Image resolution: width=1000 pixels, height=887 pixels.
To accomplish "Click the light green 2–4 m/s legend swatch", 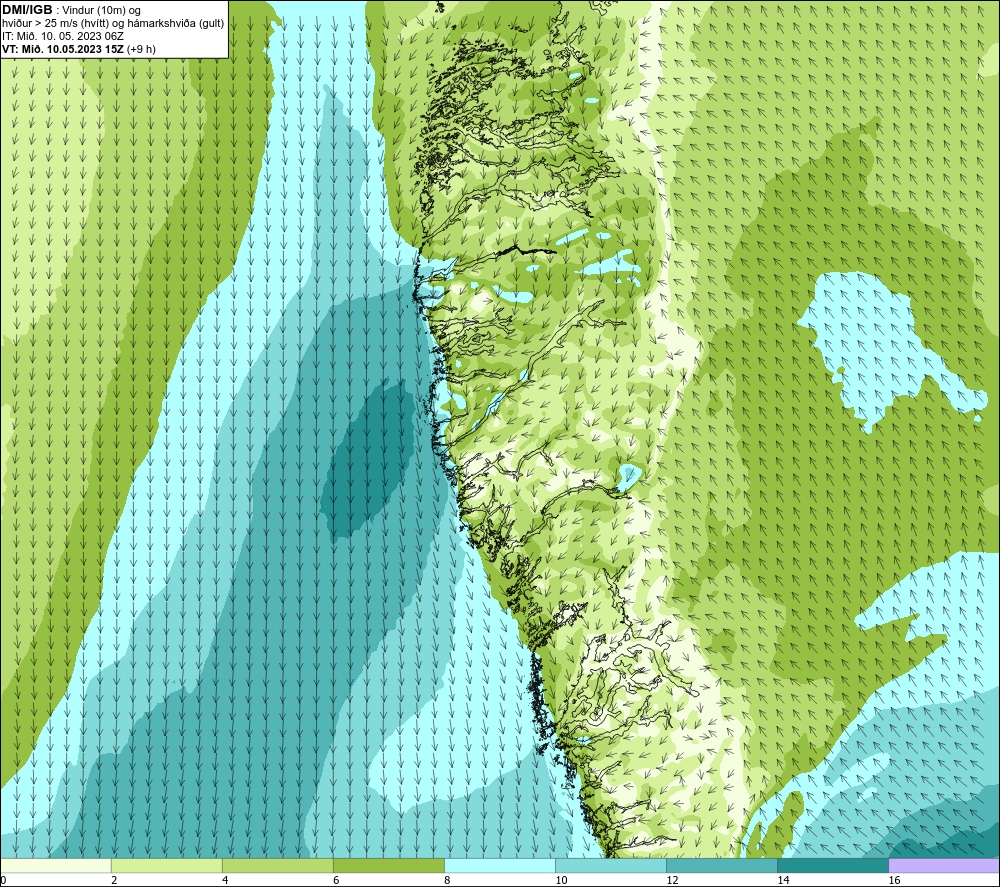I will point(166,865).
